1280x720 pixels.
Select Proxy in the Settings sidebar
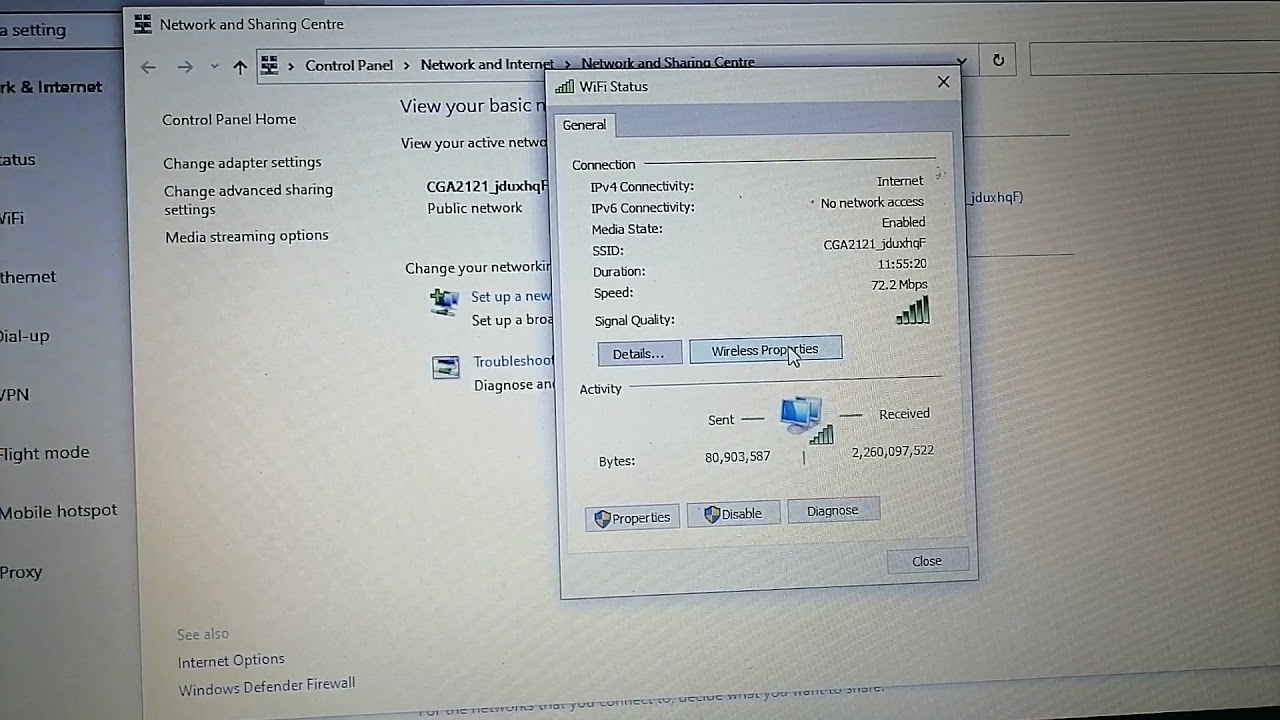[21, 572]
